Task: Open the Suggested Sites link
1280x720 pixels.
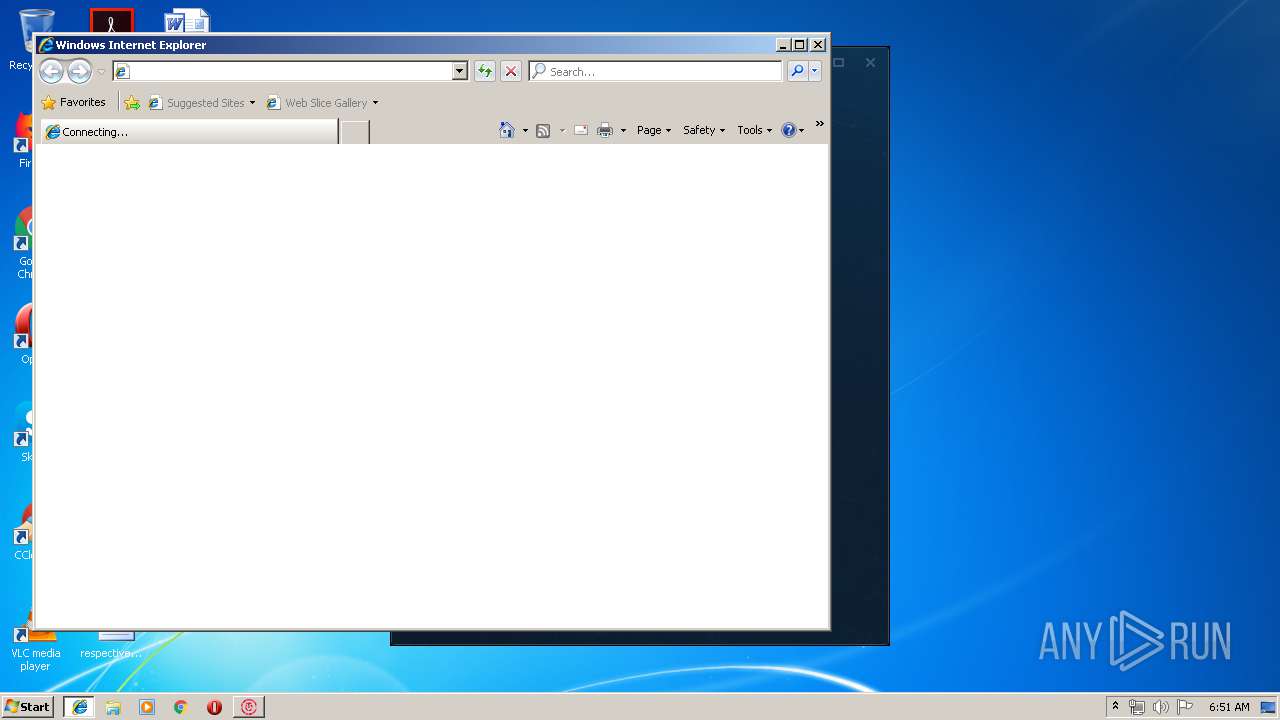Action: (x=197, y=102)
